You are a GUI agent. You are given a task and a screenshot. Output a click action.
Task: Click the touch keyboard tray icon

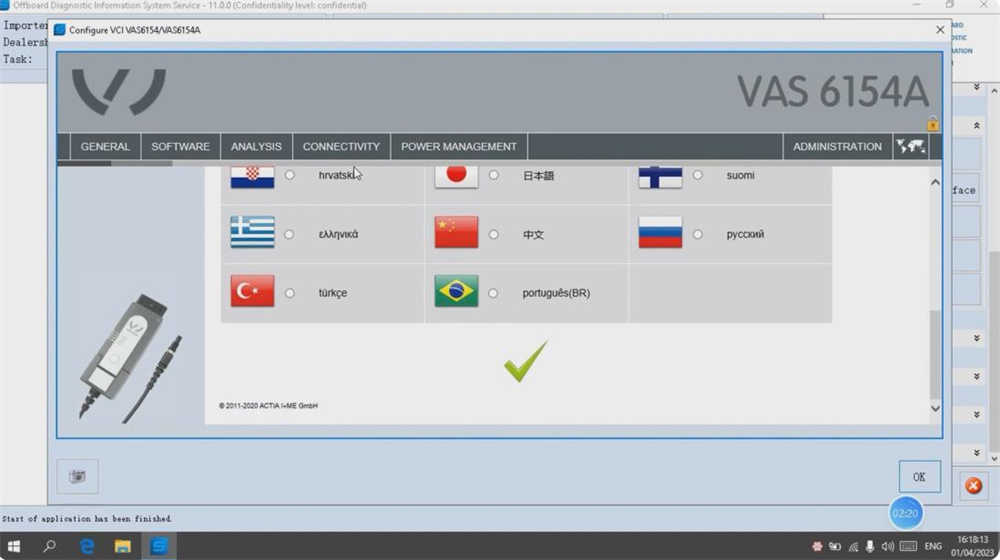click(x=908, y=547)
